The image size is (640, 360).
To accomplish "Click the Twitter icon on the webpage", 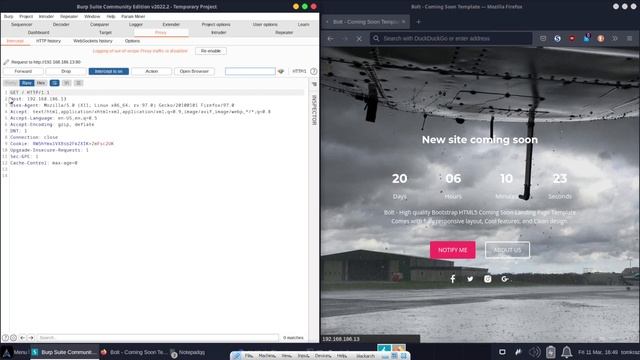I will tap(470, 279).
